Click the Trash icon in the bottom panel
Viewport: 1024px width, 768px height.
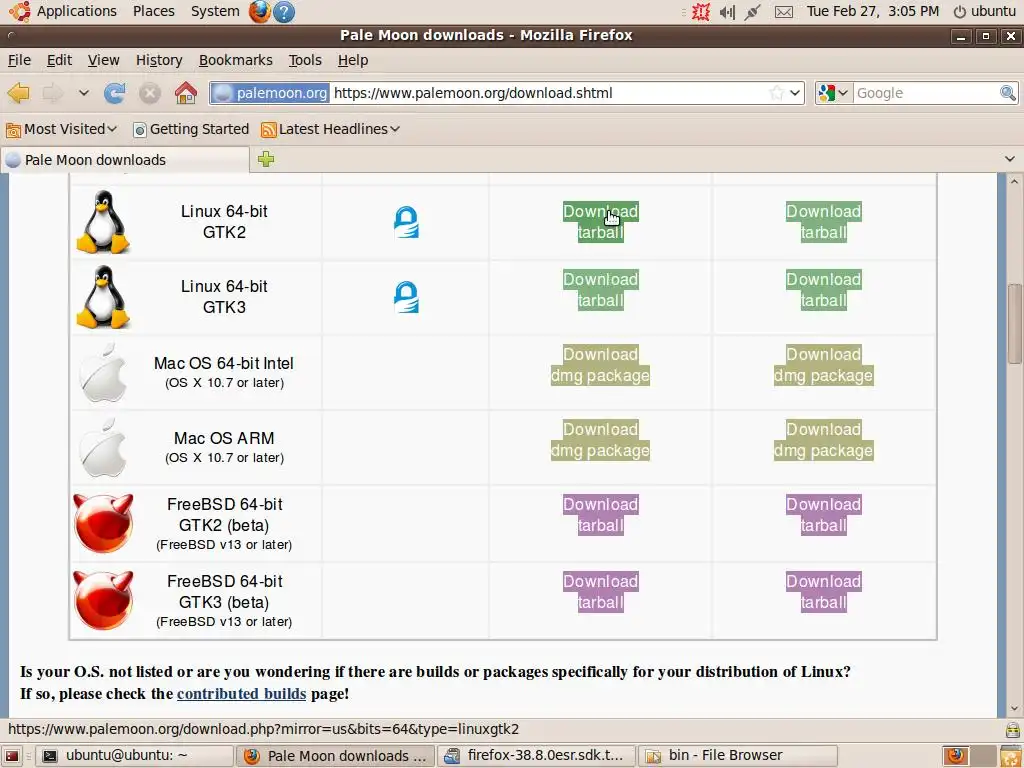[x=1012, y=756]
